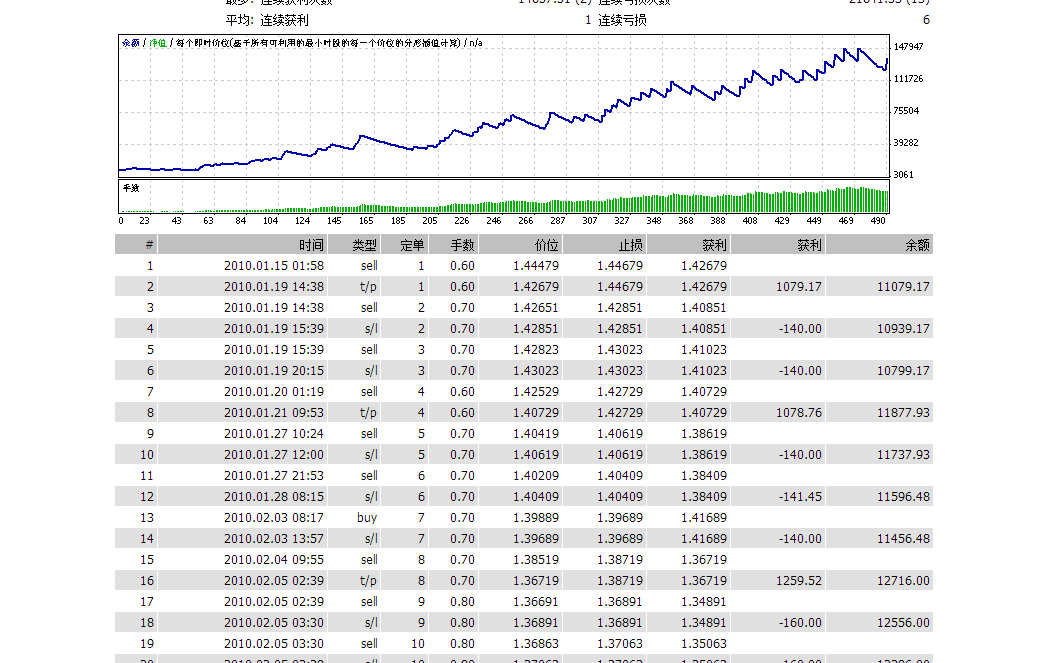Screen dimensions: 1039x663
Task: Select the balance value 11079.17
Action: tap(903, 287)
